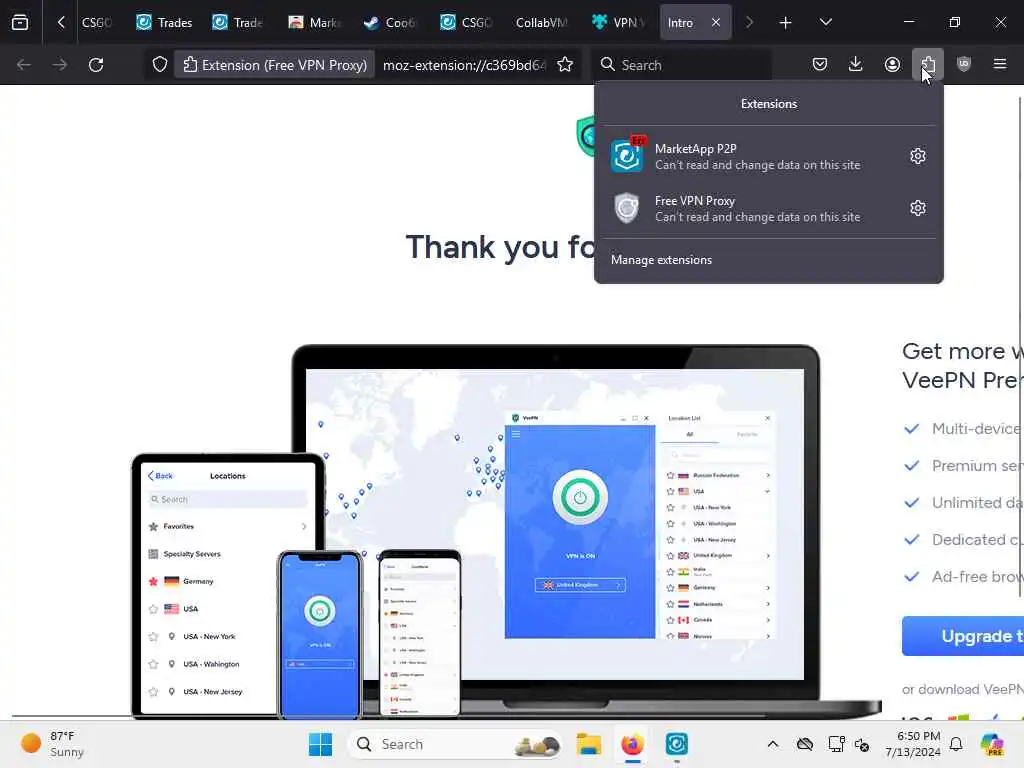Switch to the first CSGO tab
Image resolution: width=1024 pixels, height=768 pixels.
click(97, 22)
